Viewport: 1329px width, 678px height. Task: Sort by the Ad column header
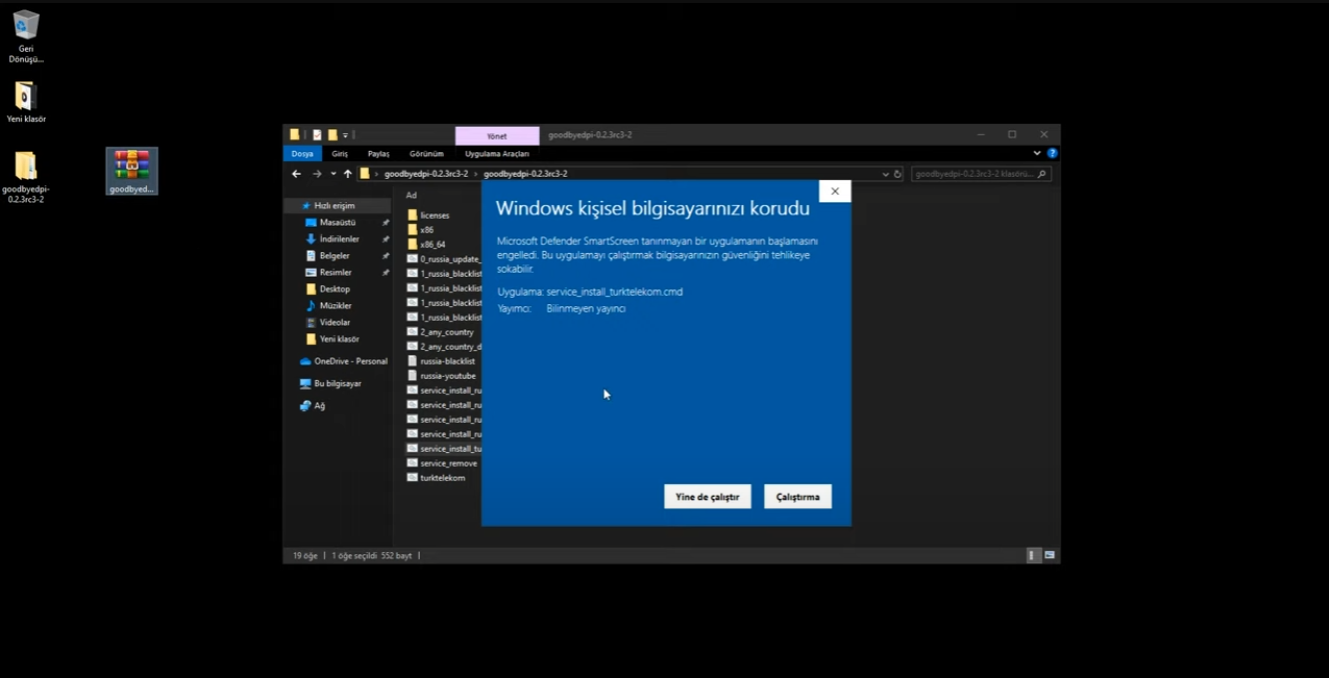click(411, 195)
